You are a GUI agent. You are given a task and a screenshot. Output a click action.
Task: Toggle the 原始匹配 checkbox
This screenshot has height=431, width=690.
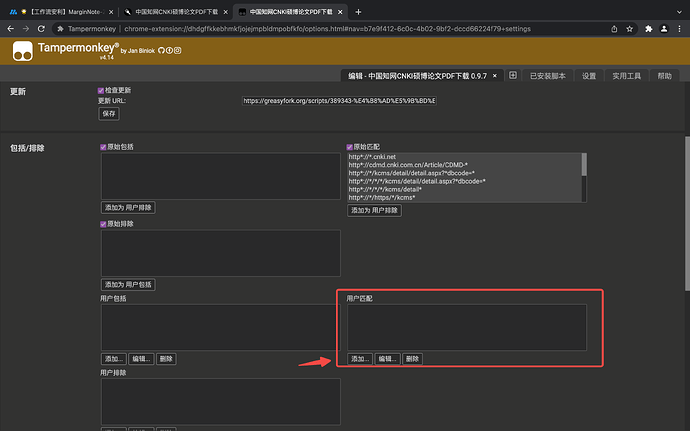click(x=350, y=147)
